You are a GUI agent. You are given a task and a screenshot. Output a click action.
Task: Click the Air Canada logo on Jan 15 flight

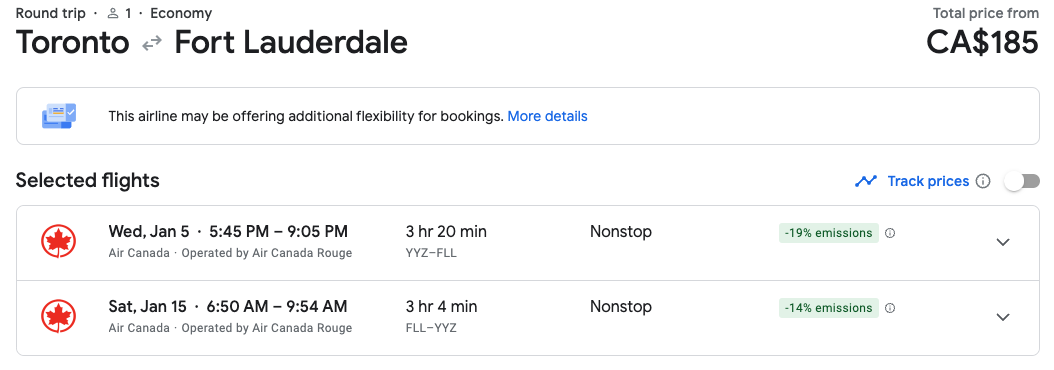[58, 317]
